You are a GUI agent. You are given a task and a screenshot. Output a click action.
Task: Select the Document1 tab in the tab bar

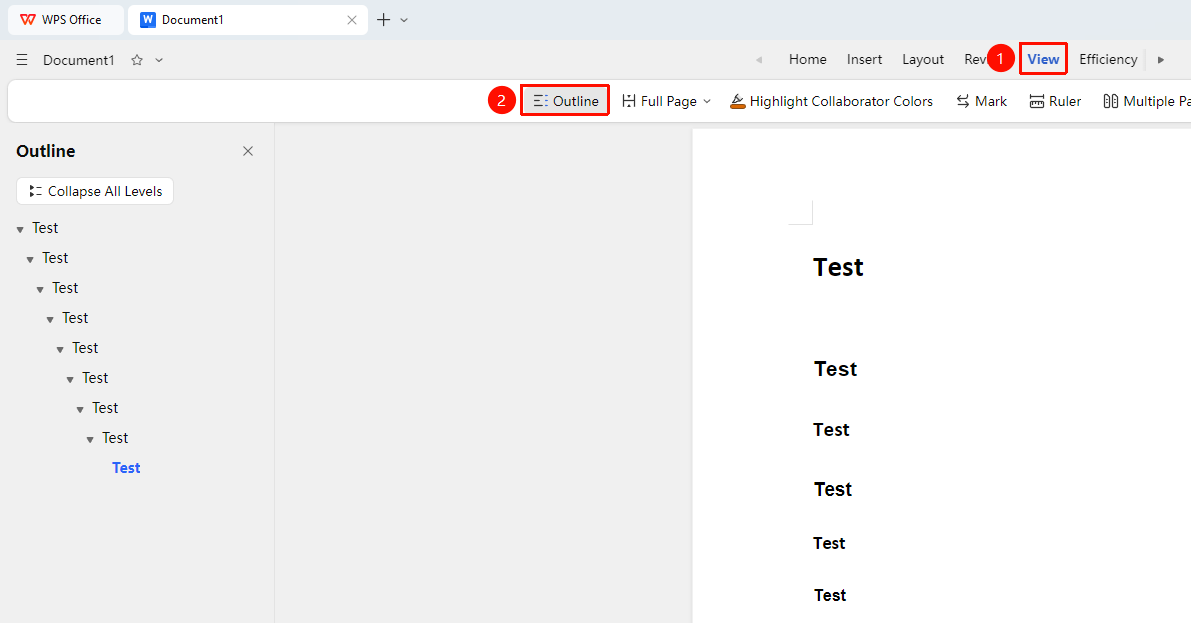coord(248,20)
